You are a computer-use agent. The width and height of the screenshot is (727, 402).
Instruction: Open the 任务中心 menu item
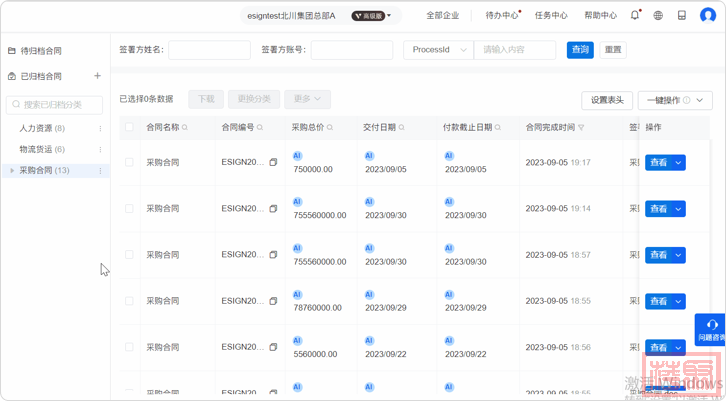click(x=551, y=15)
